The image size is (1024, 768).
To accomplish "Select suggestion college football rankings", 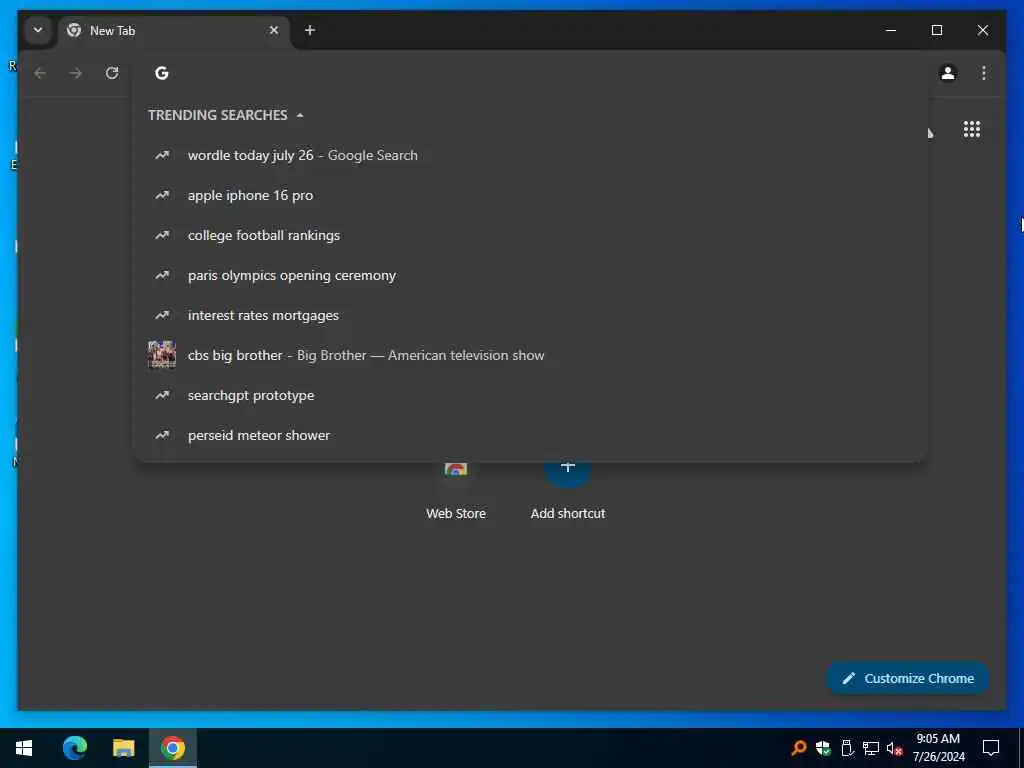I will [x=530, y=235].
